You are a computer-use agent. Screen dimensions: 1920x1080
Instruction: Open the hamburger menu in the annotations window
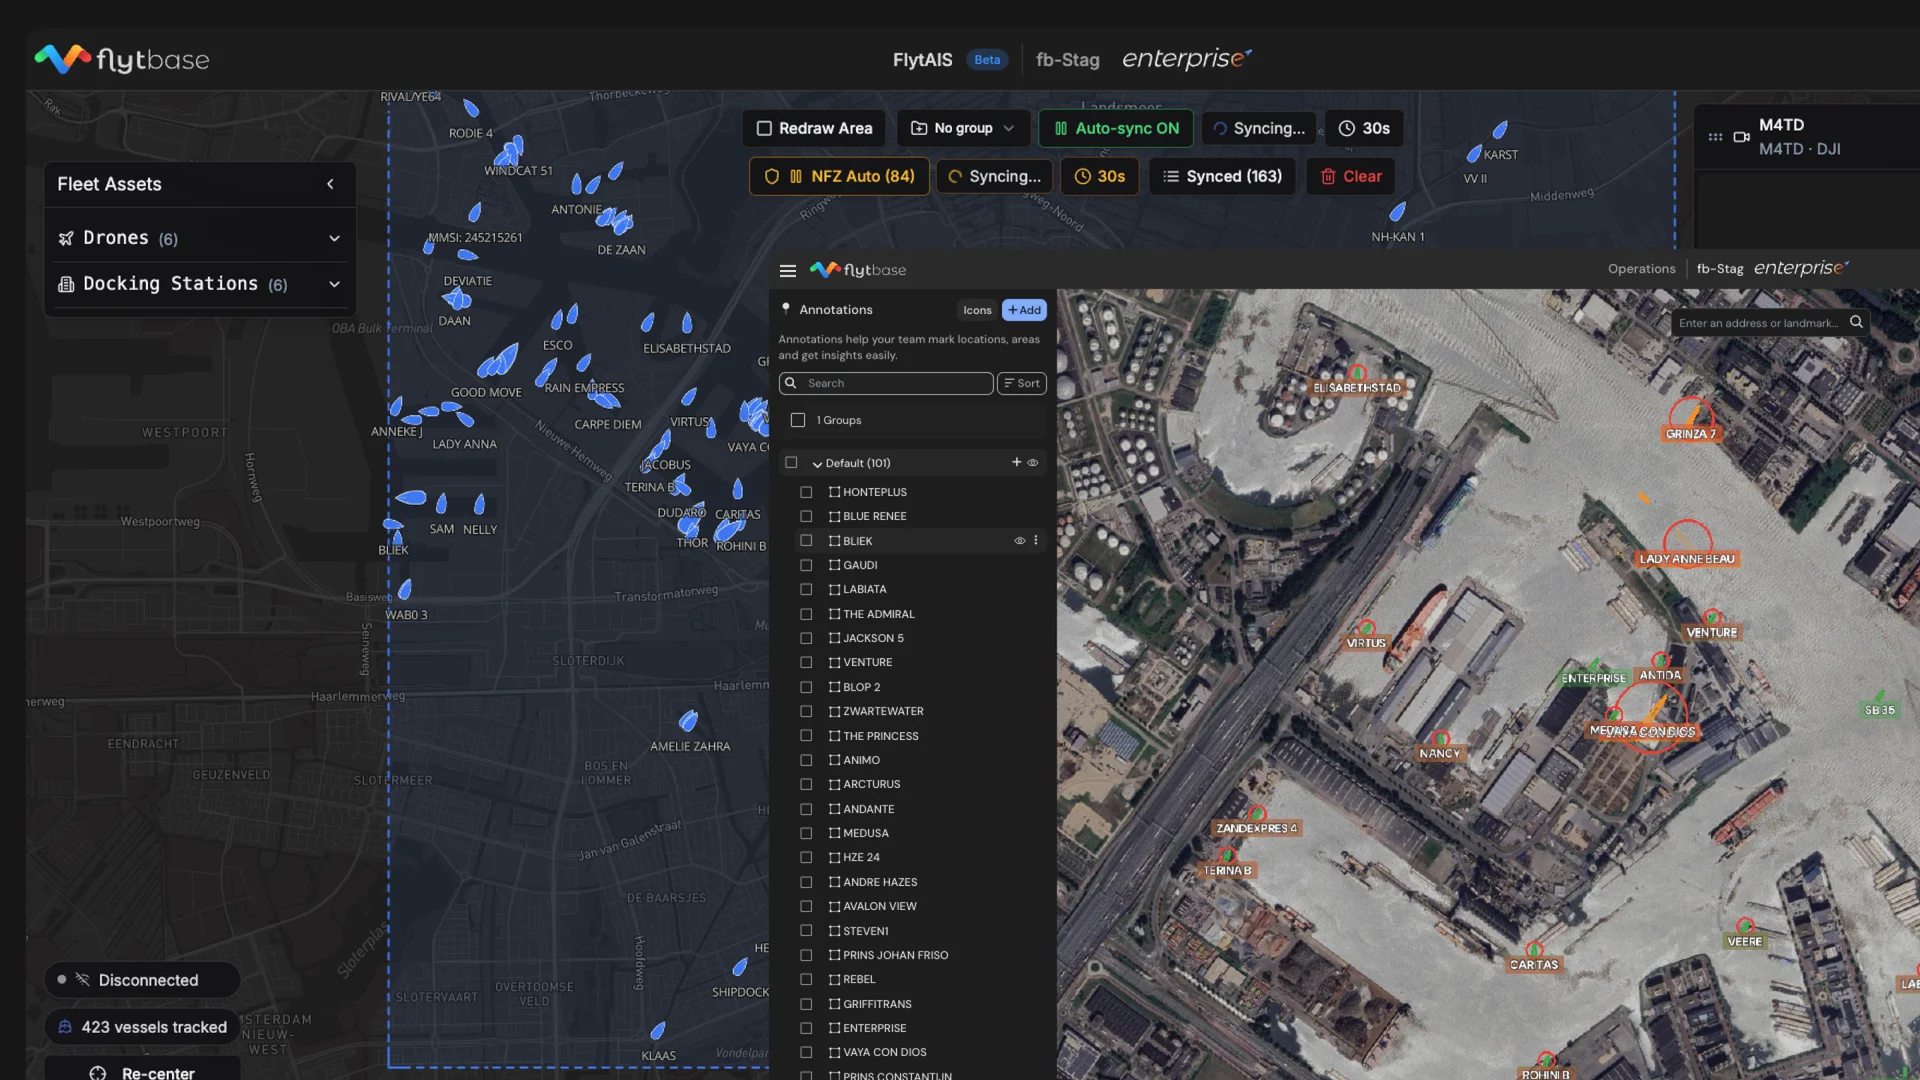tap(788, 271)
